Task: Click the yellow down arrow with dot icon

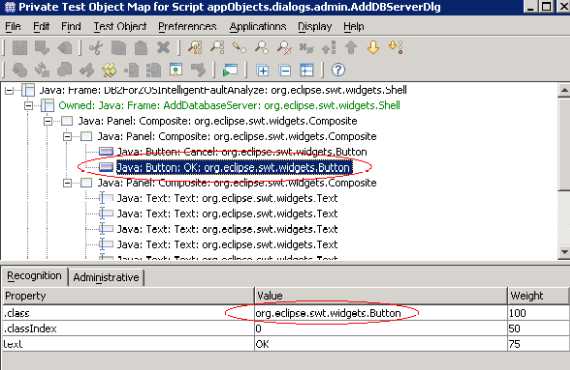Action: click(x=396, y=48)
